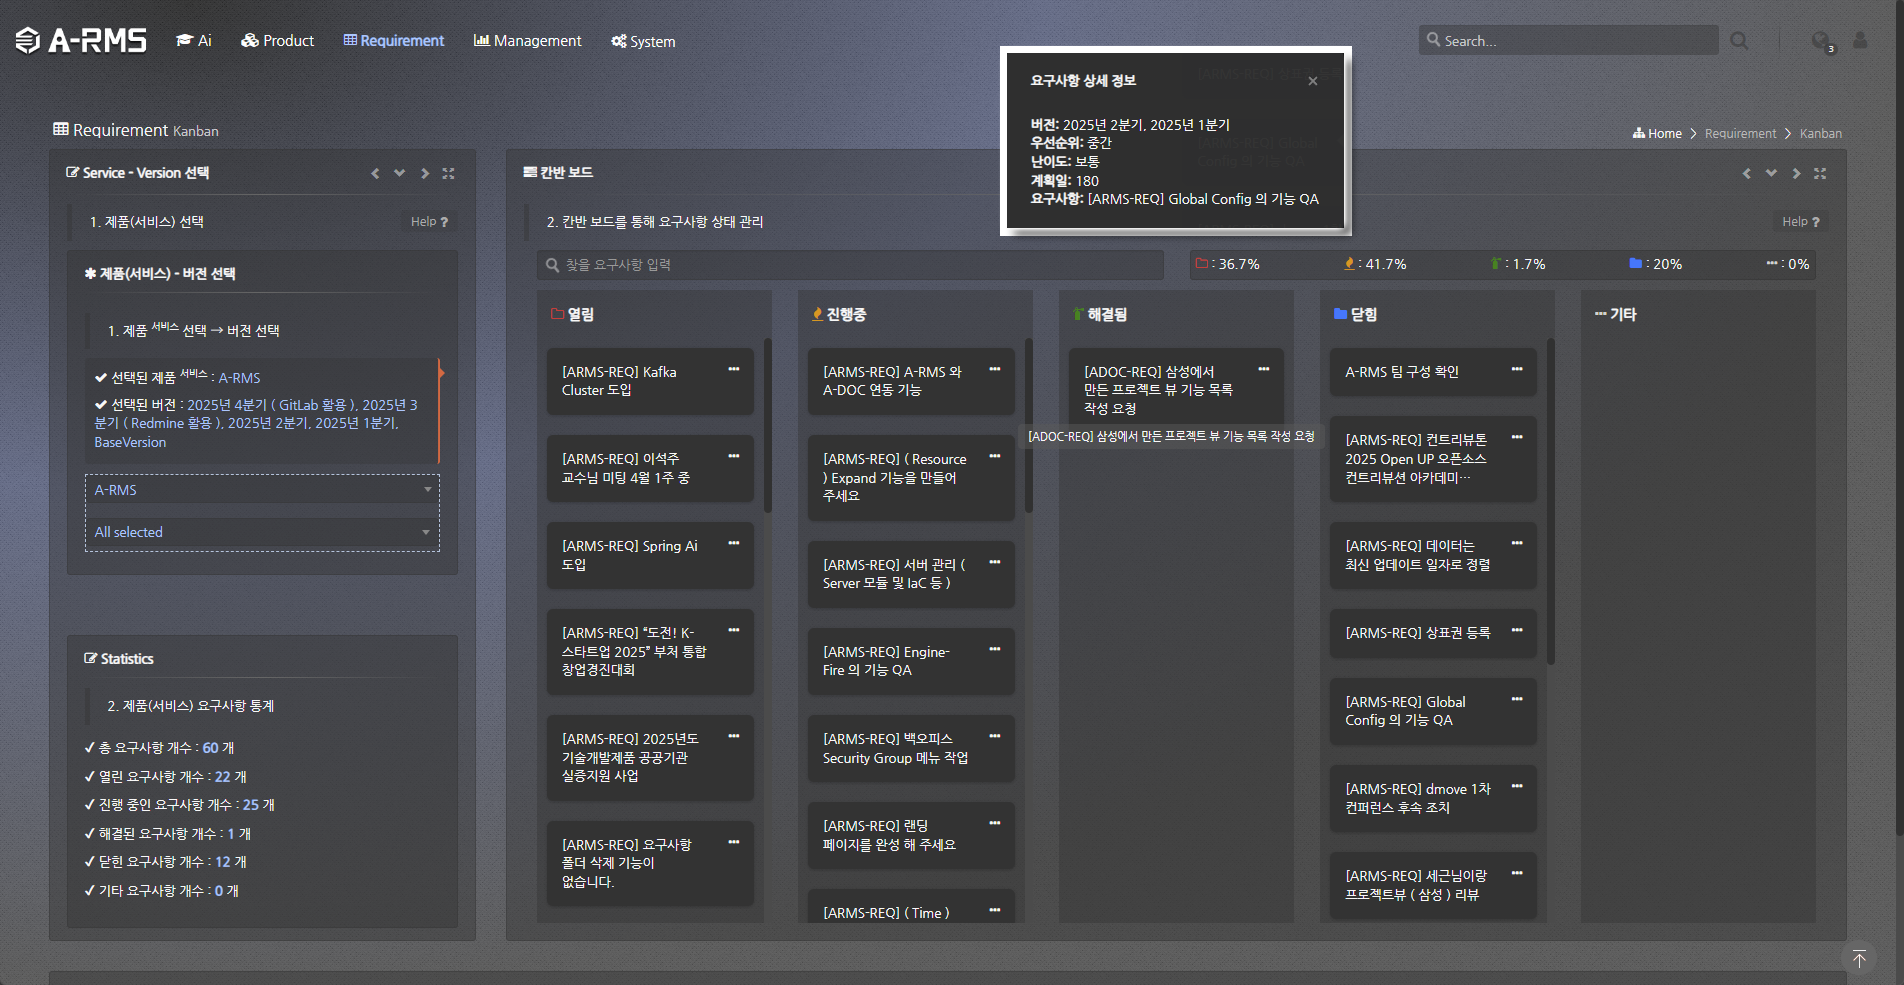
Task: Open ellipsis menu on Kafka Cluster card
Action: (733, 370)
